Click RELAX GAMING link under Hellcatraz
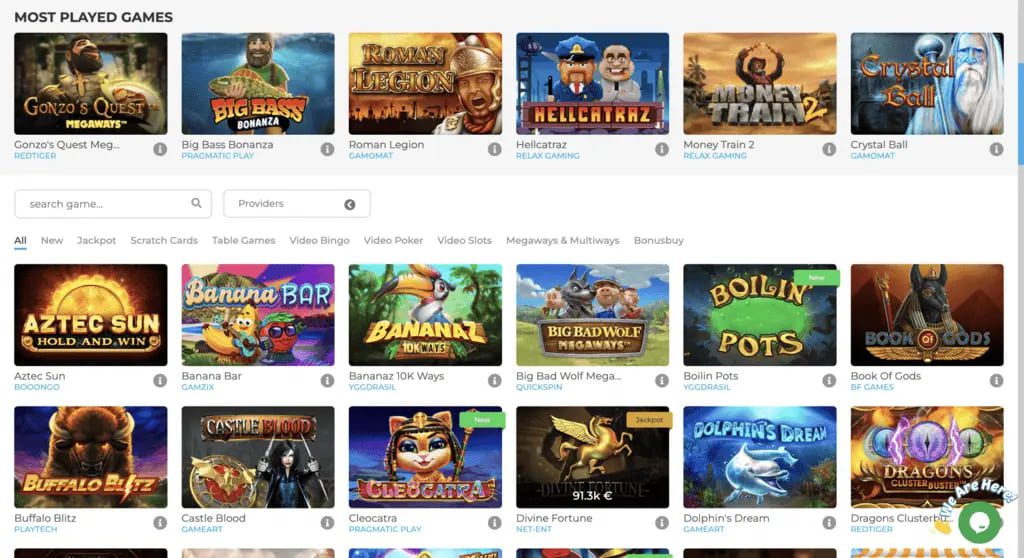This screenshot has height=558, width=1024. [x=547, y=156]
